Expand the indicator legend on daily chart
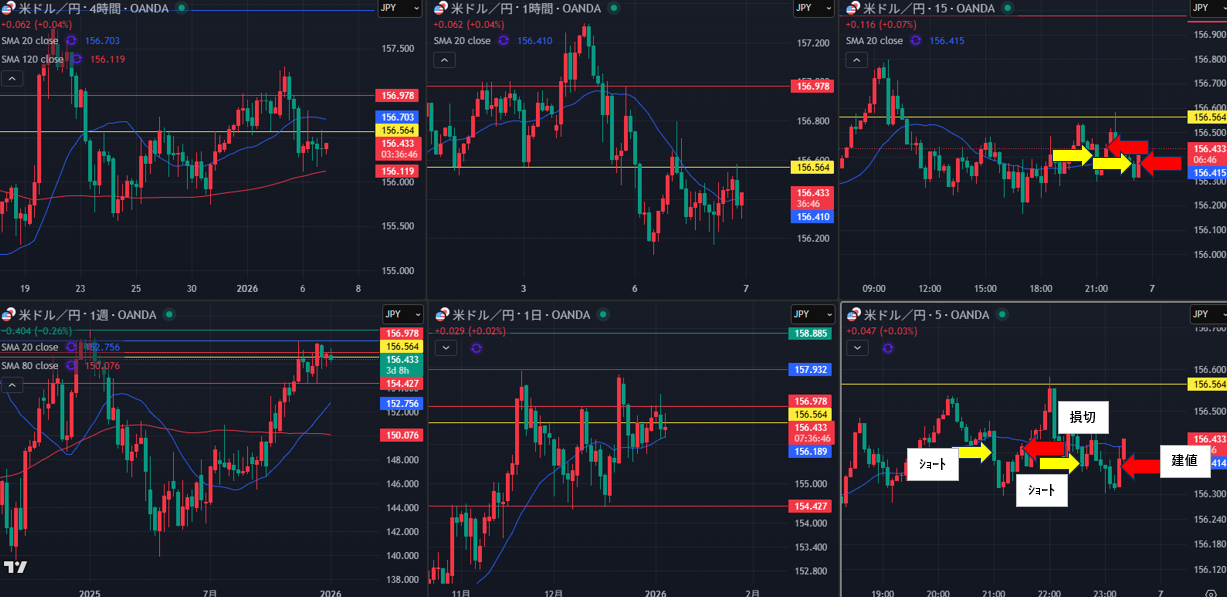This screenshot has height=597, width=1227. point(444,348)
